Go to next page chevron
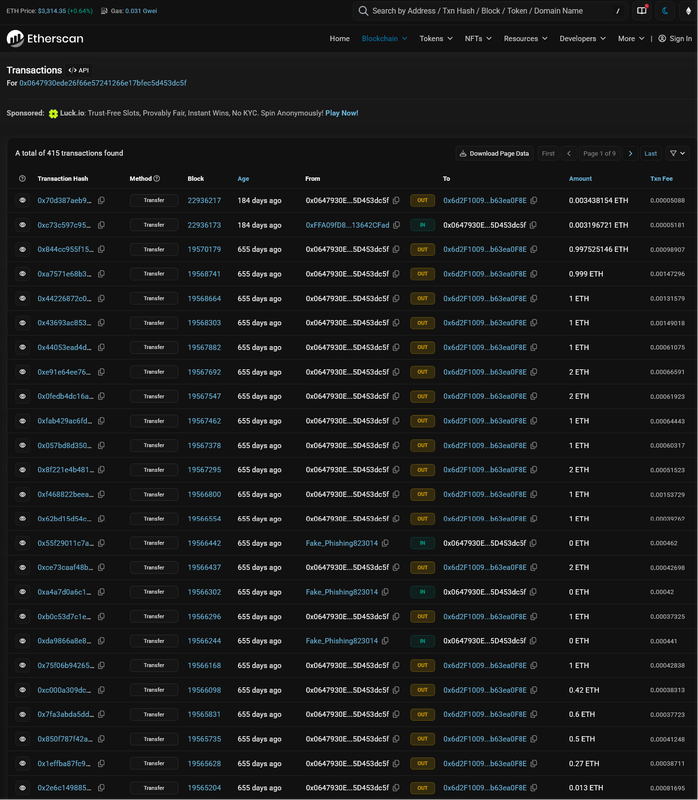698x800 pixels. click(631, 154)
